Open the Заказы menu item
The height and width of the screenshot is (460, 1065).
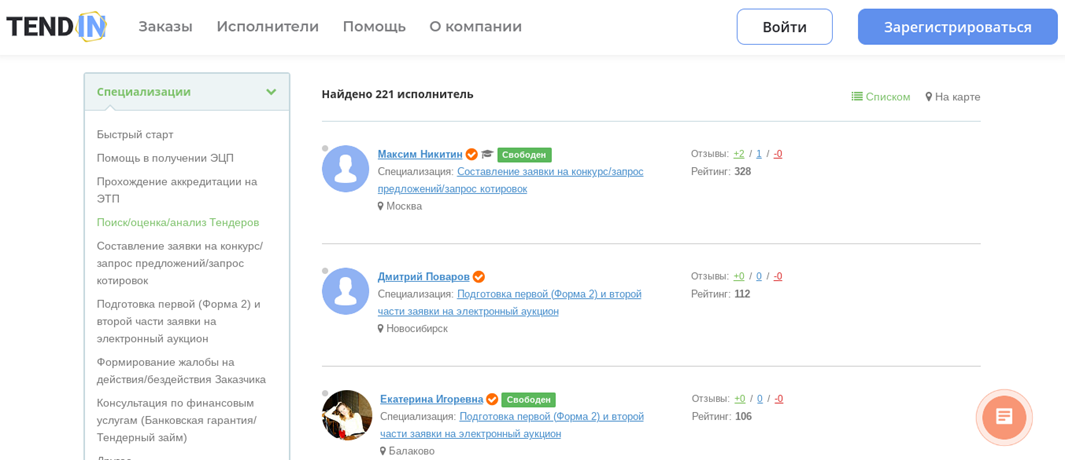coord(166,27)
